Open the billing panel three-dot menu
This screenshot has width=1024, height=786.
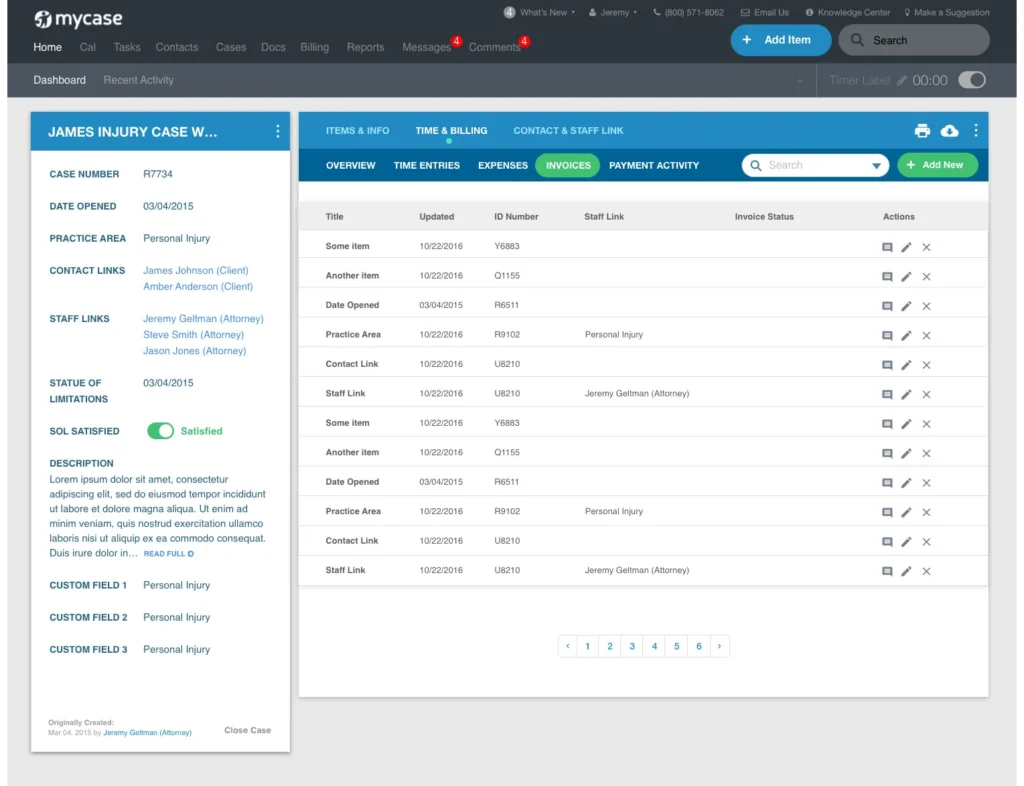pos(976,131)
